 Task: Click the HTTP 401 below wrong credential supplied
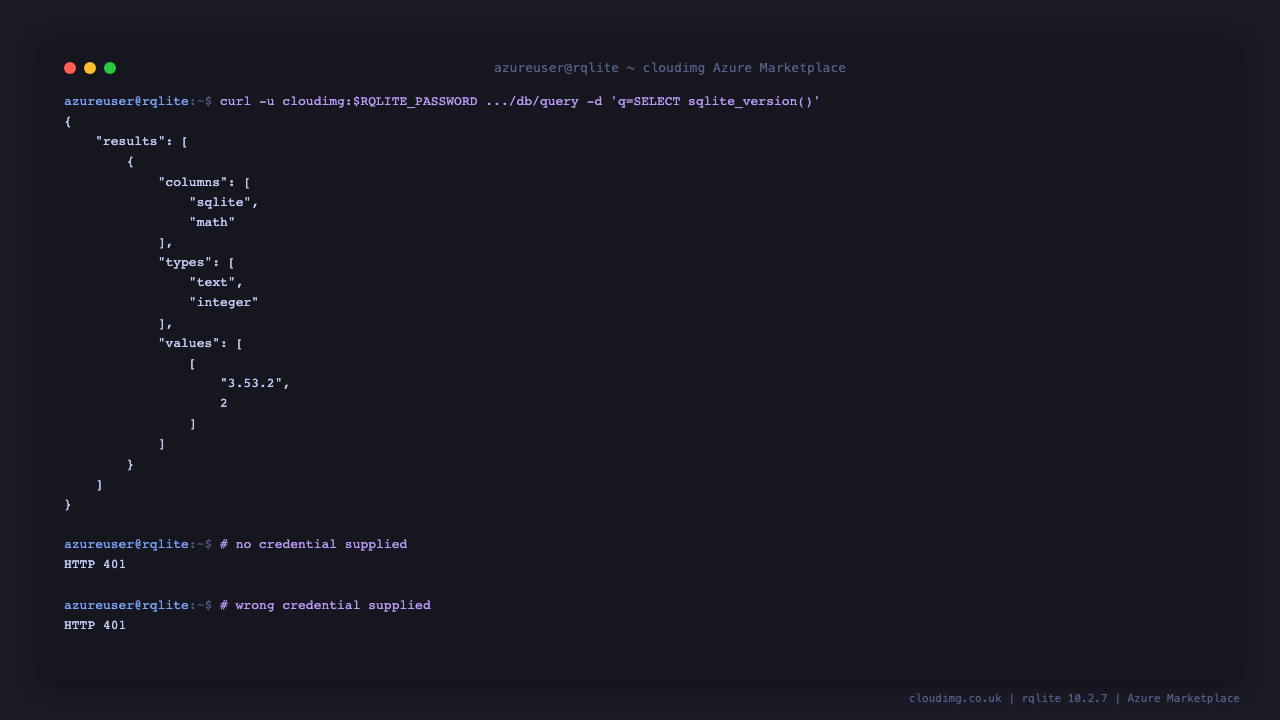click(95, 625)
